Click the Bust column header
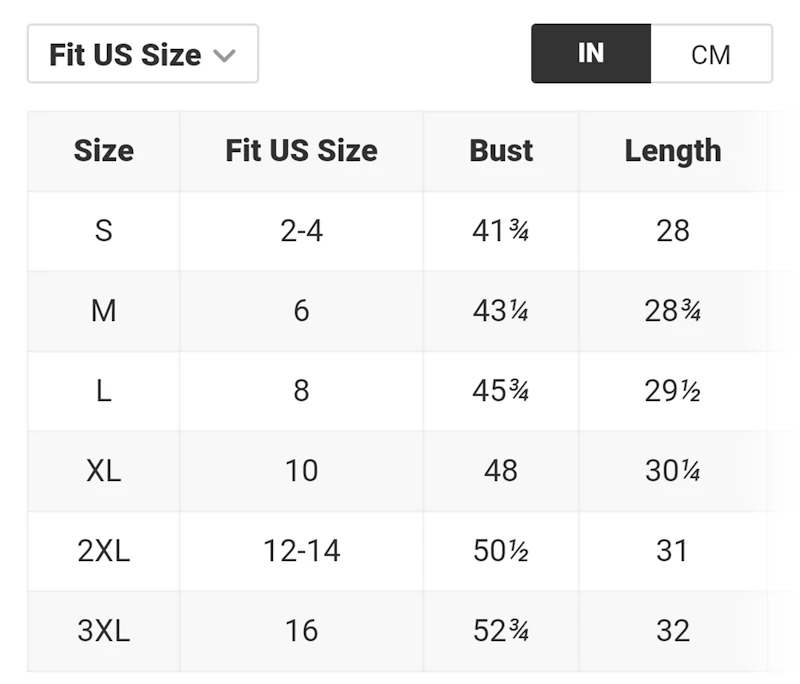The image size is (800, 684). (501, 151)
